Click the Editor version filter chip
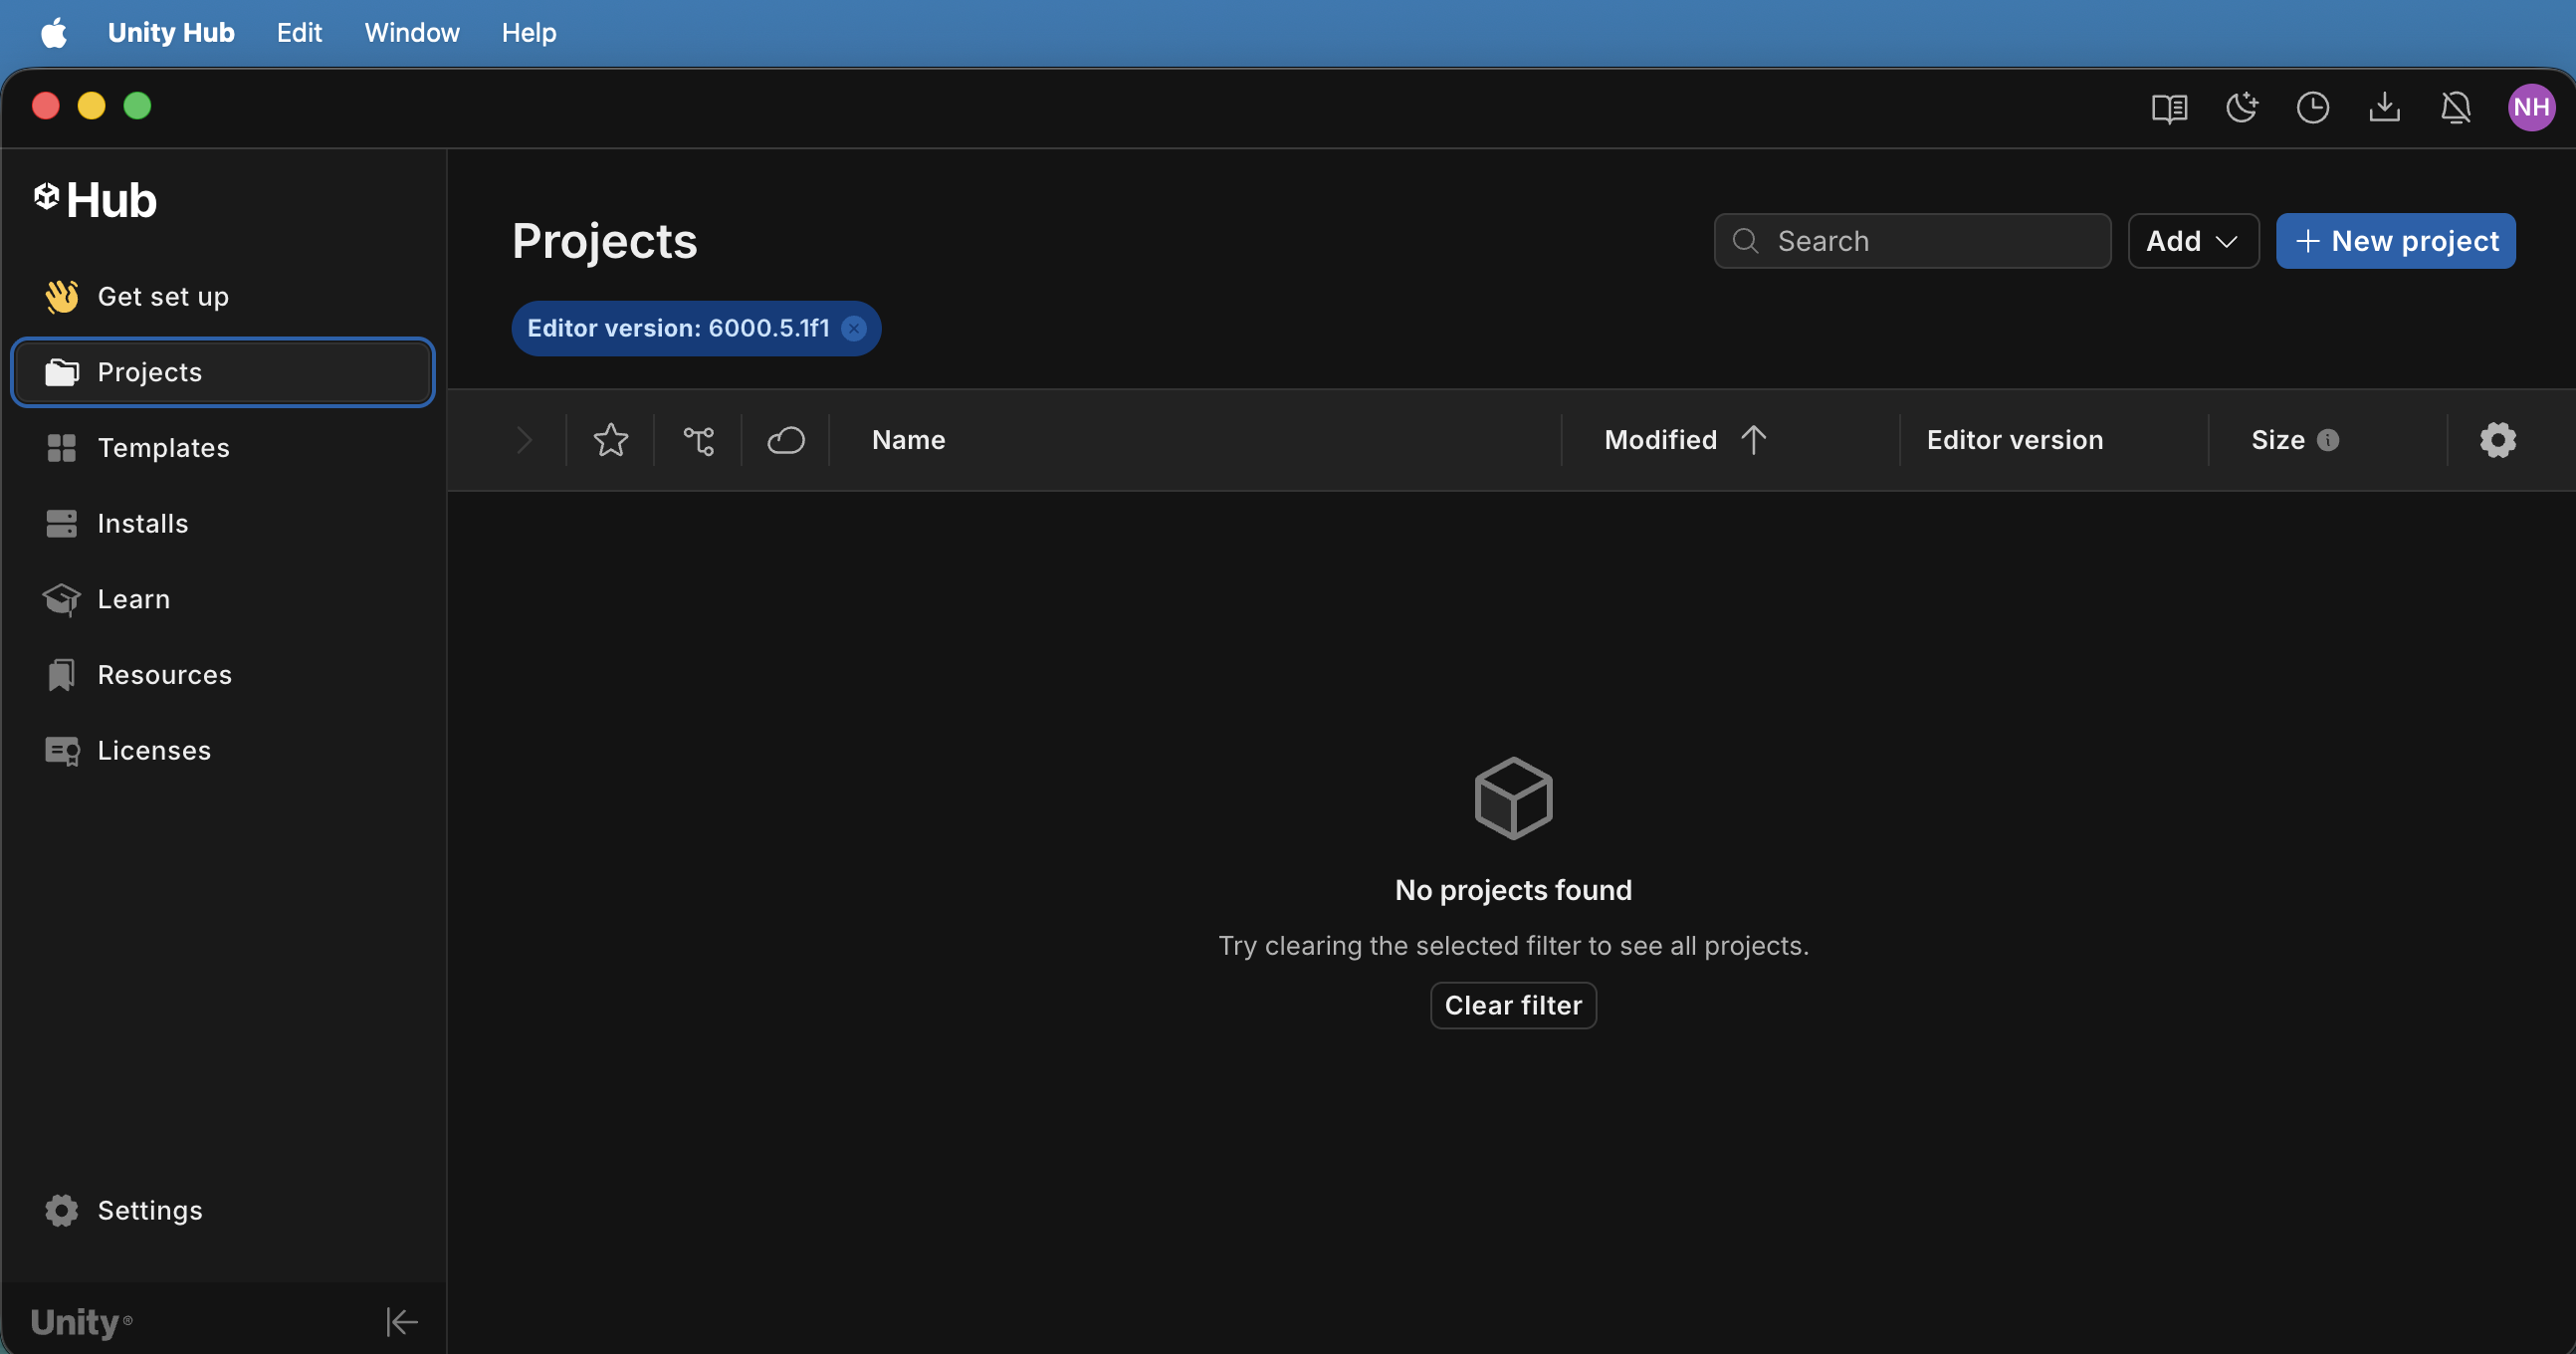 (x=696, y=328)
